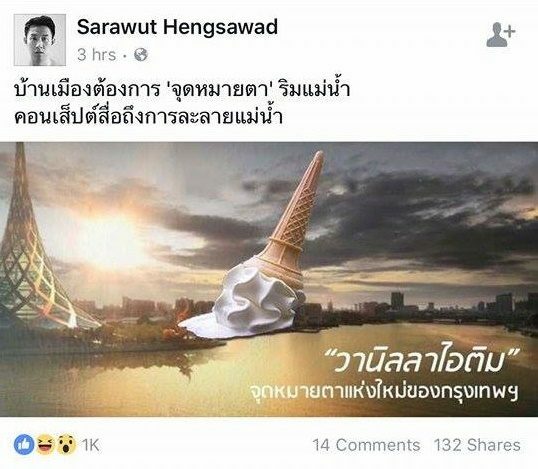This screenshot has width=538, height=469.
Task: Open the melting ice cream cone photo
Action: click(269, 279)
